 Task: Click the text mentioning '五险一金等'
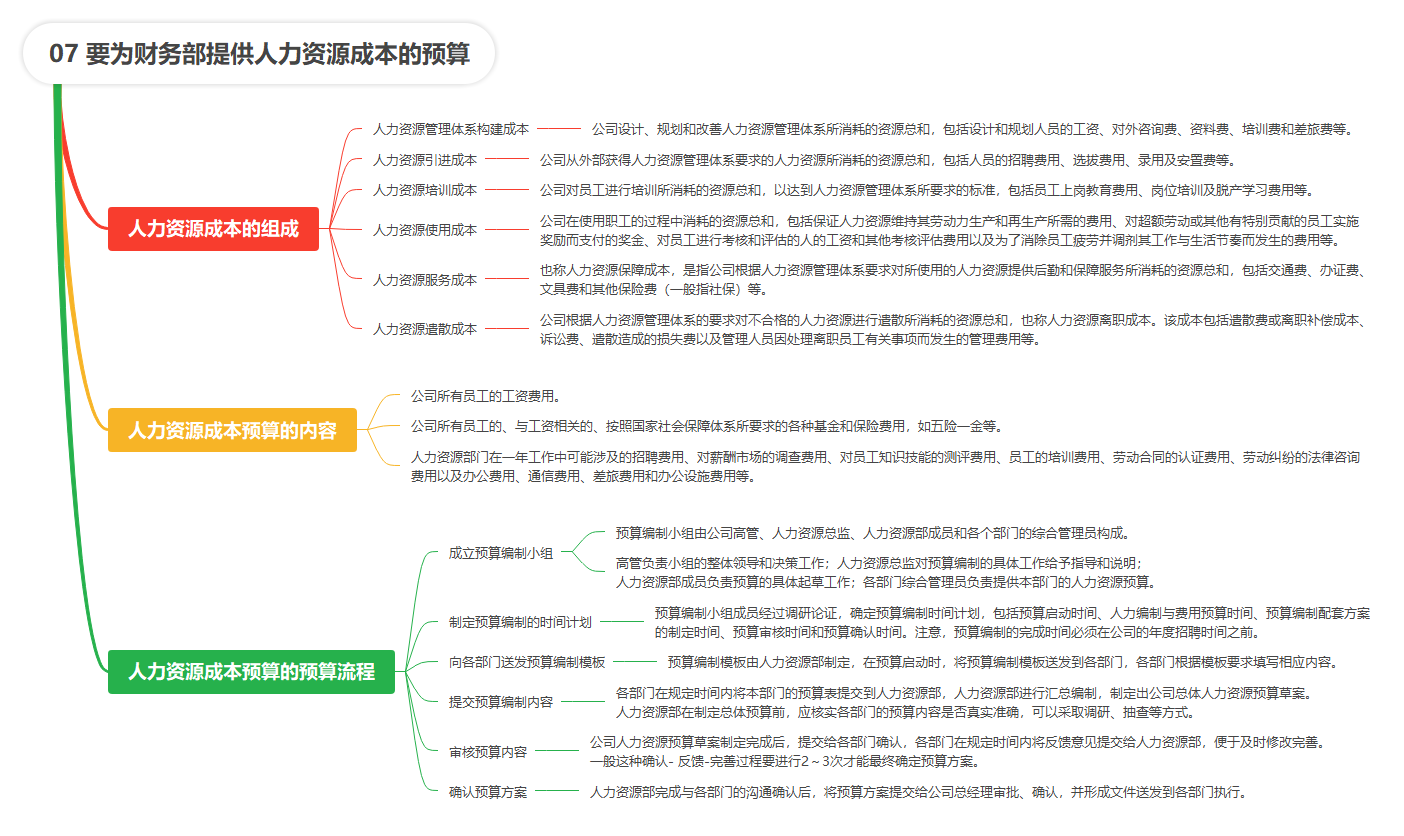707,427
